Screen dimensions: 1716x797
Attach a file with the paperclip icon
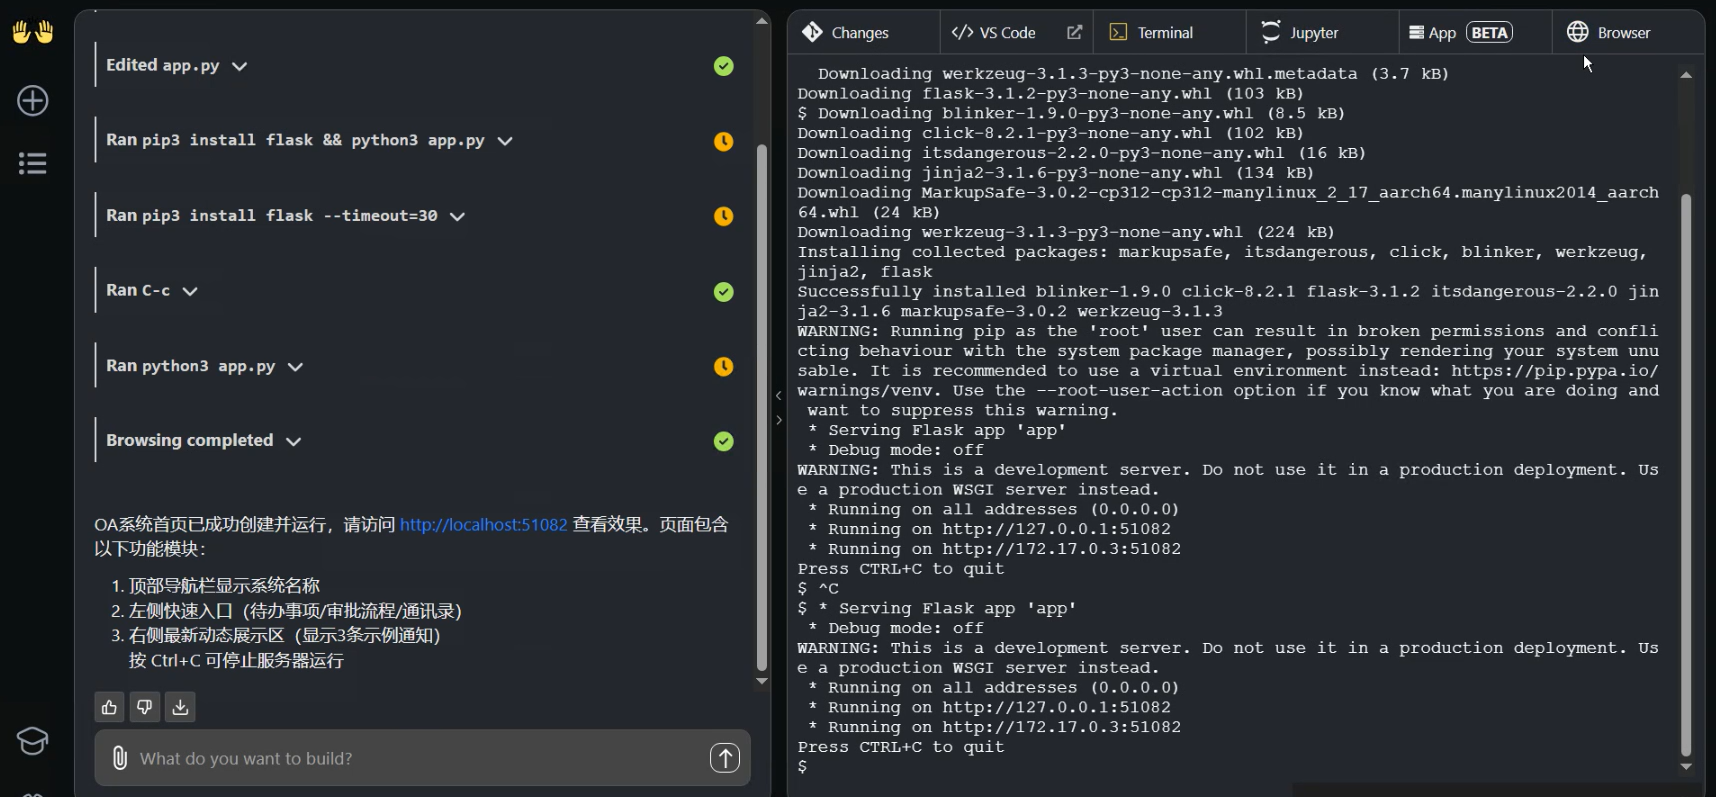coord(120,758)
